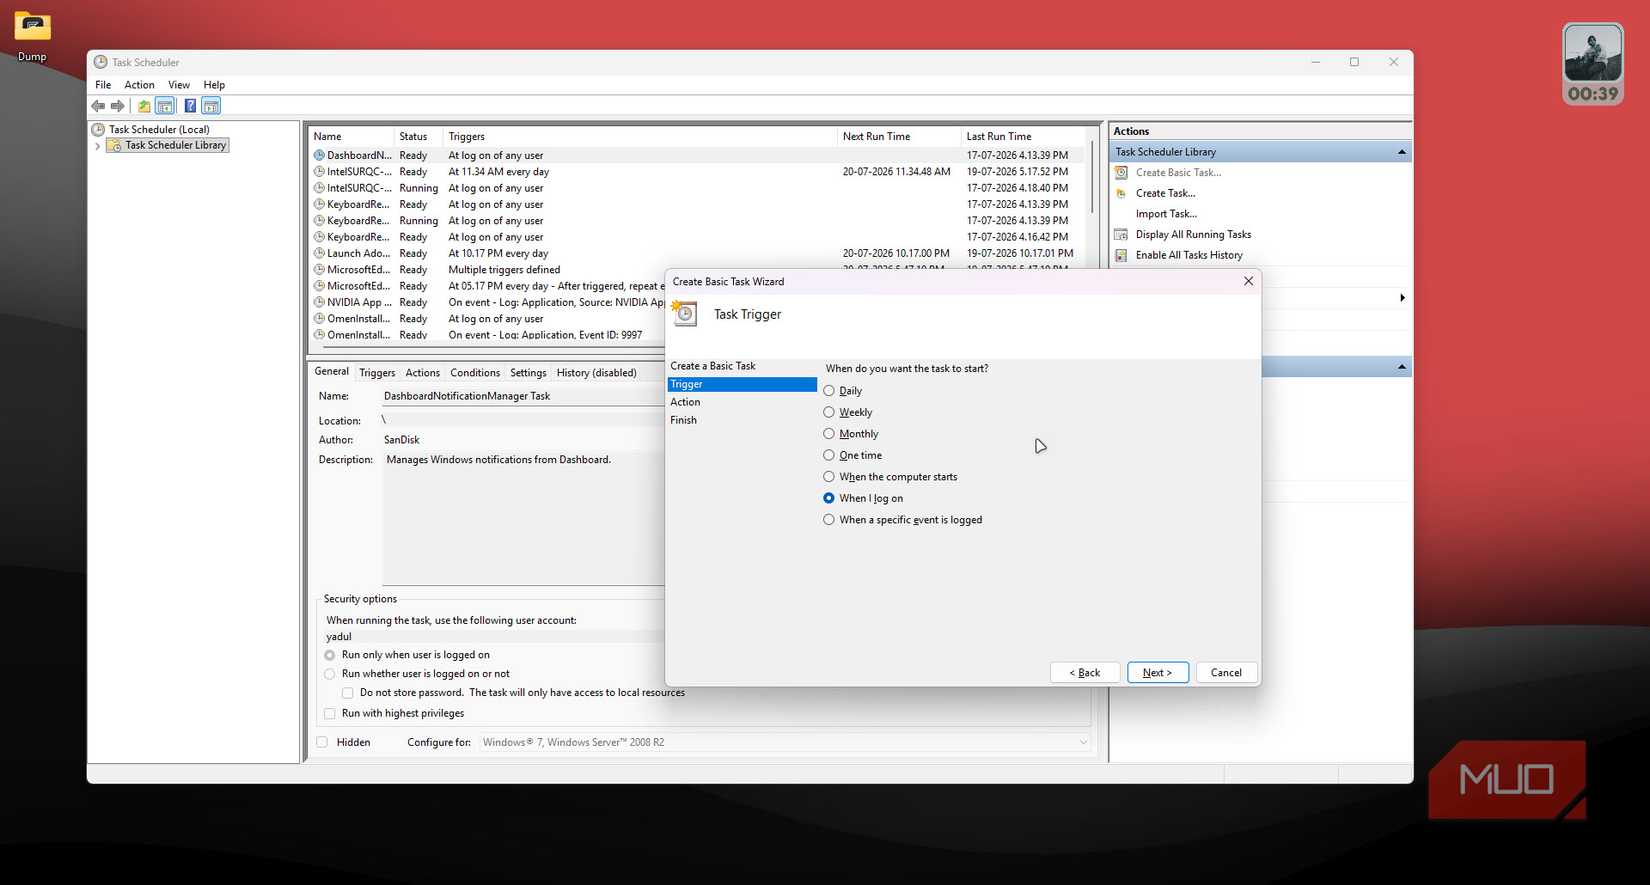1650x885 pixels.
Task: Collapse the lower Actions pane section arrow
Action: click(x=1401, y=367)
